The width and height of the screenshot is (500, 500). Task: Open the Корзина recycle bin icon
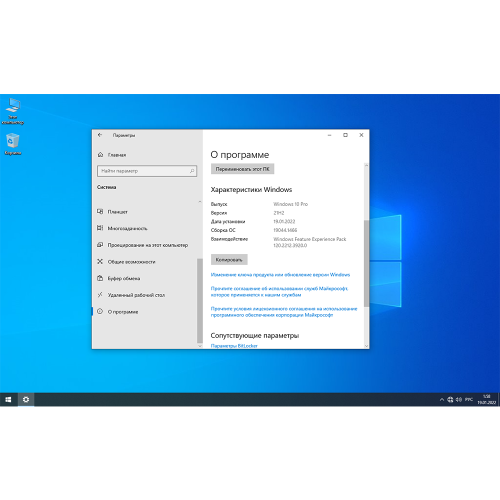click(x=13, y=144)
